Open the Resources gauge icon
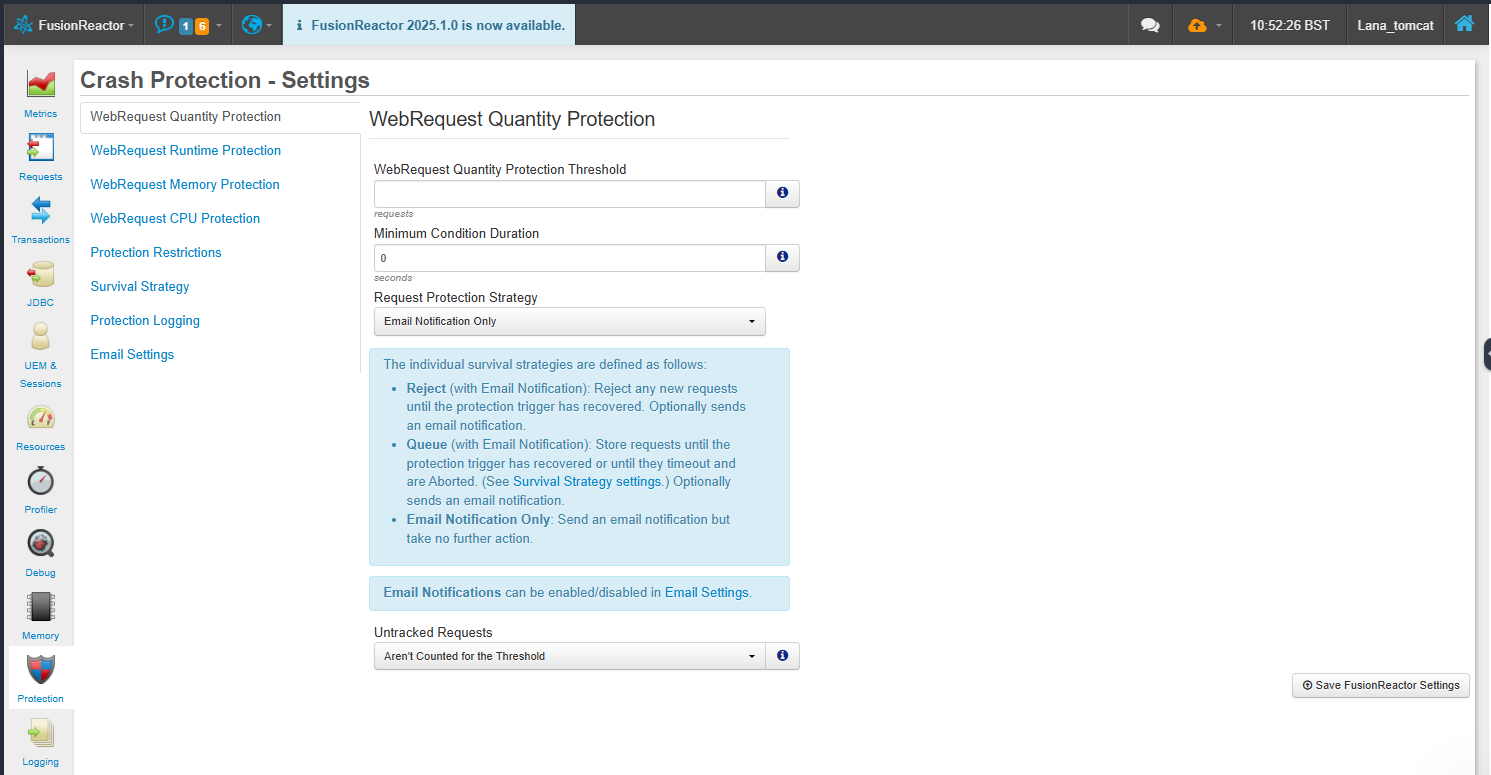This screenshot has height=775, width=1491. (41, 418)
